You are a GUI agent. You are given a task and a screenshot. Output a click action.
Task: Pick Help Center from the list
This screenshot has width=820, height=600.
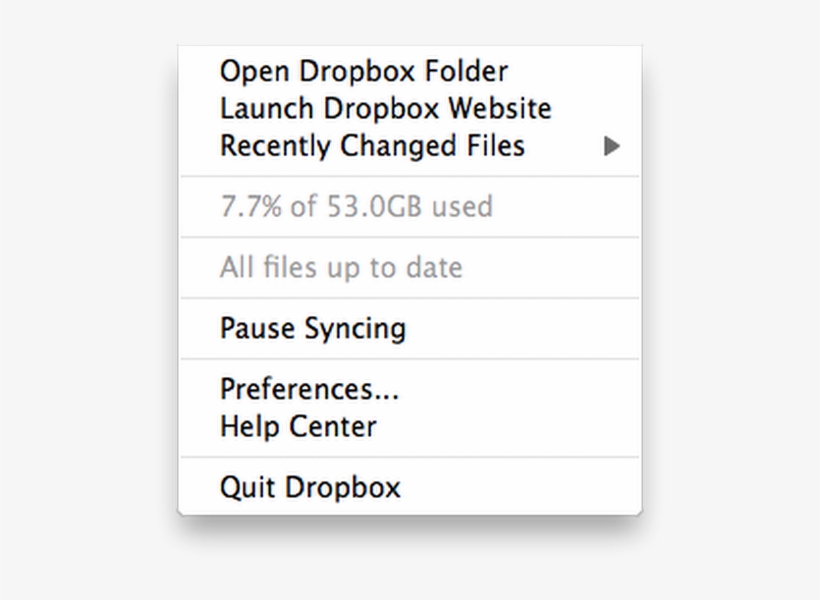click(x=298, y=427)
